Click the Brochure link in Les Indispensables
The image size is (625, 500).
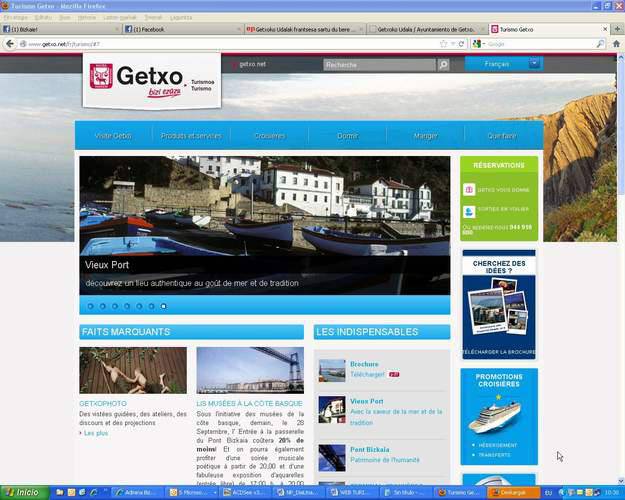point(364,364)
